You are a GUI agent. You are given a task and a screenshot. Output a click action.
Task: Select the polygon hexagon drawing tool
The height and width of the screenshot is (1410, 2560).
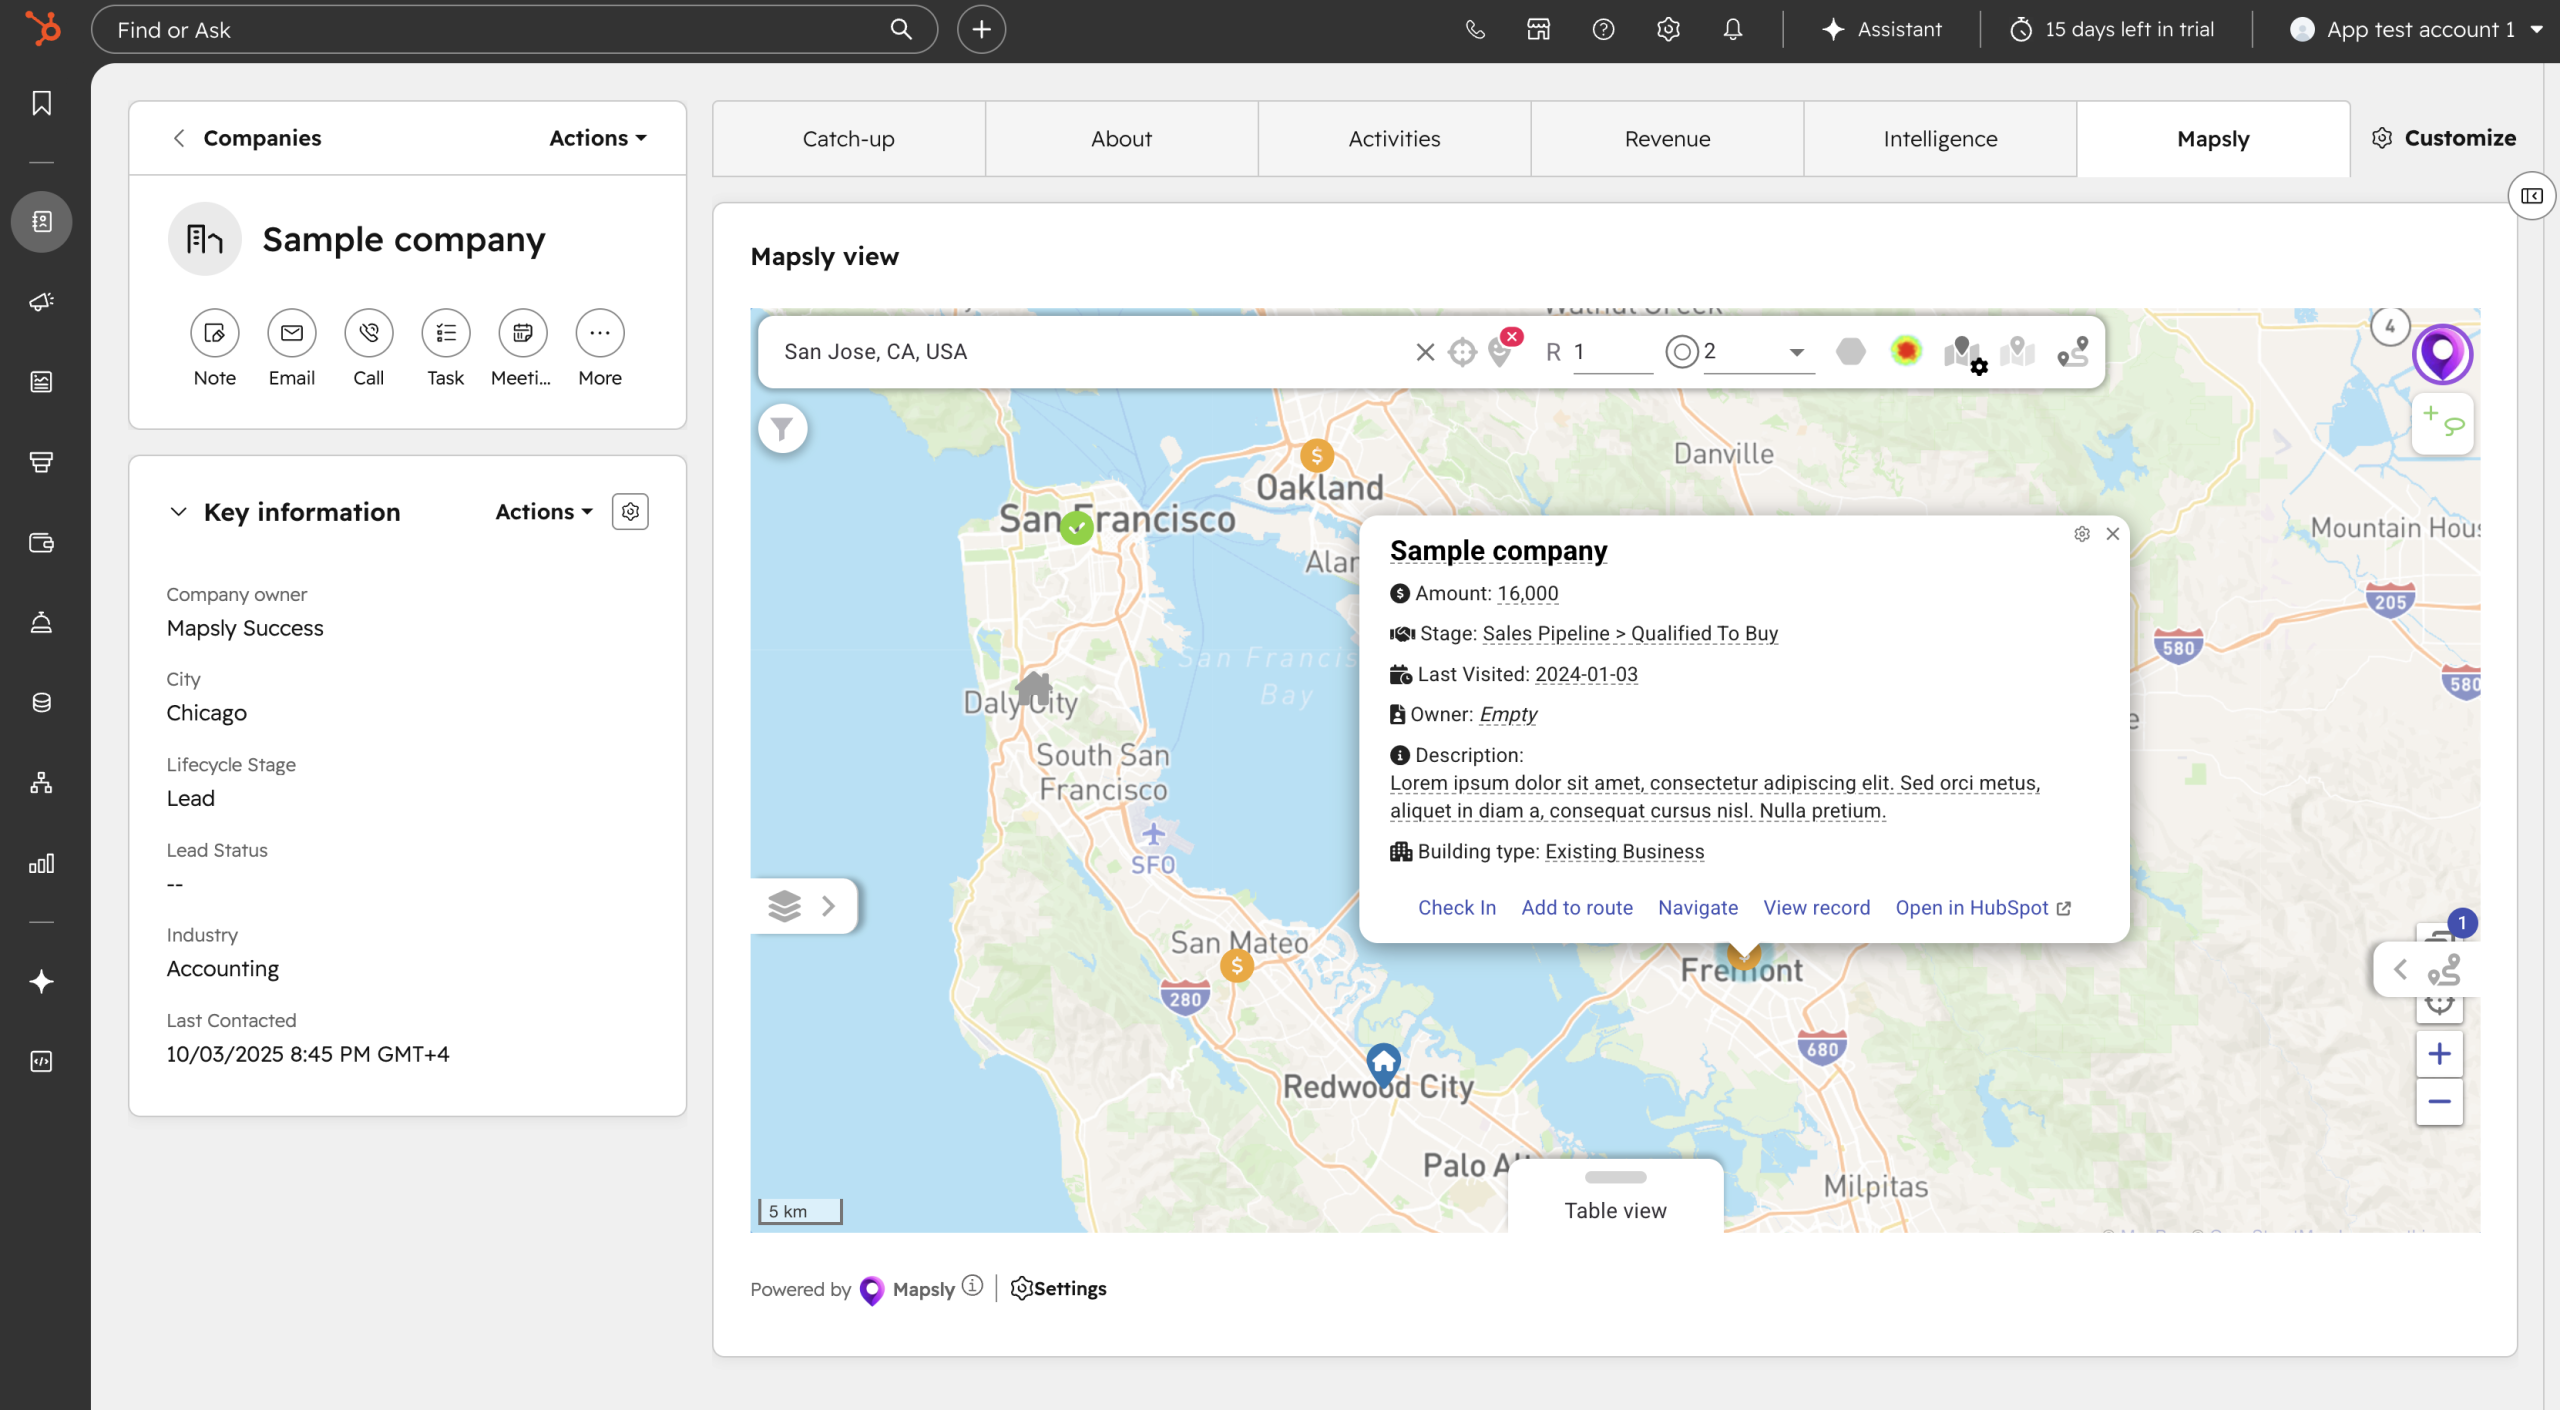pos(1850,351)
